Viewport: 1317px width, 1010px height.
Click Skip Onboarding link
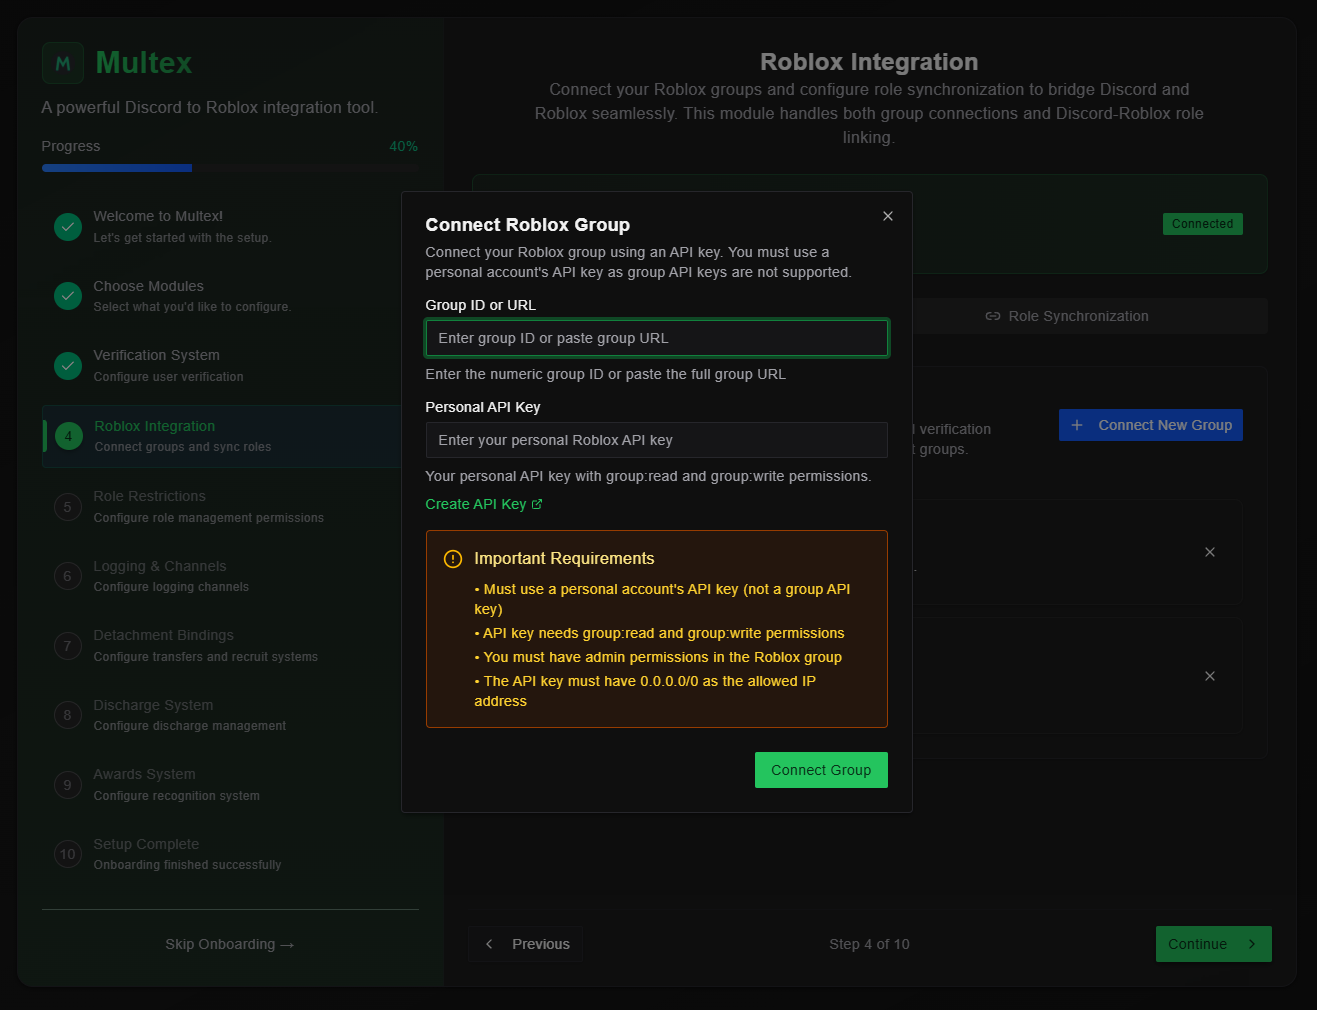[x=230, y=944]
